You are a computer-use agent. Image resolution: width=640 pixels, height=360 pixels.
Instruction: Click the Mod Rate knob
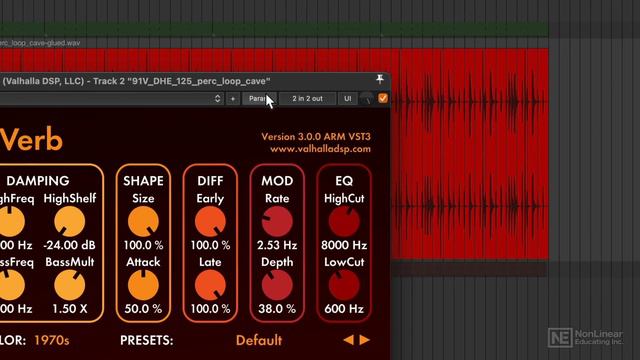point(277,221)
